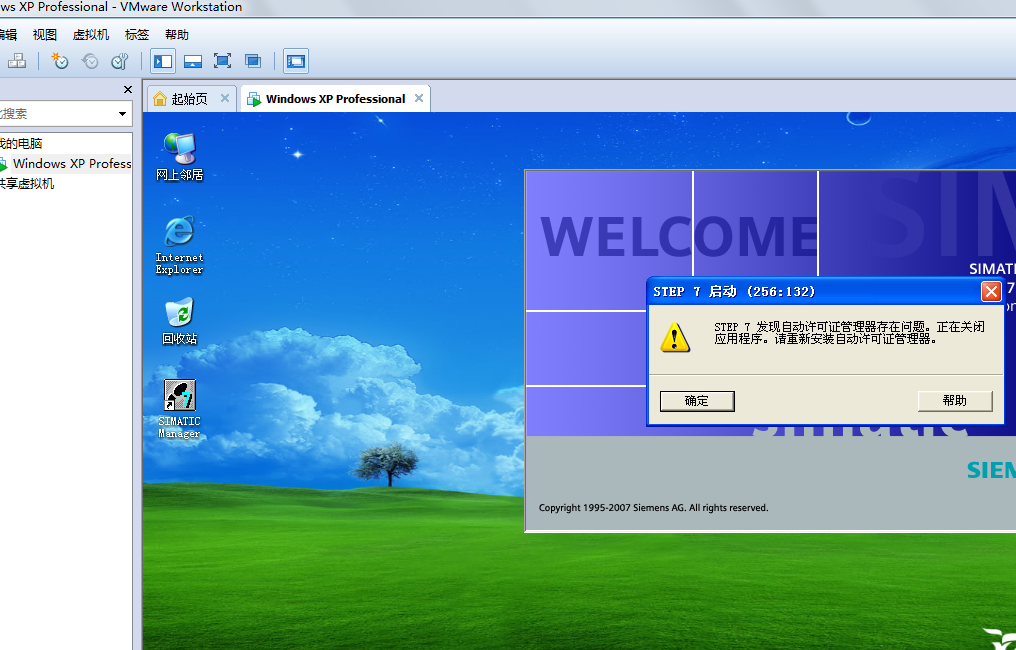The width and height of the screenshot is (1016, 650).
Task: Select the SIMATIC Manager desktop shortcut
Action: (179, 409)
